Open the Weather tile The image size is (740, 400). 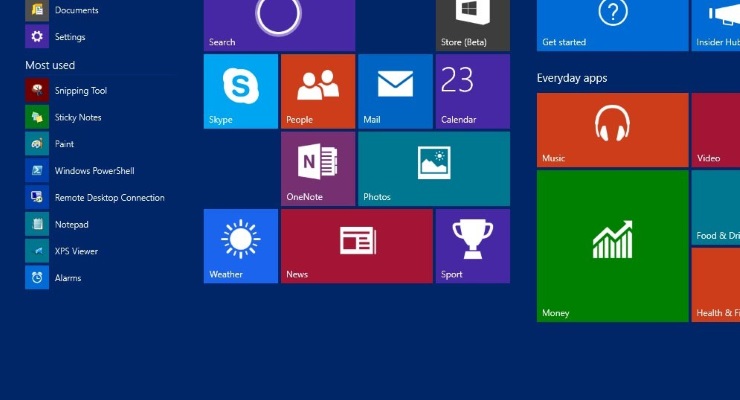click(240, 246)
